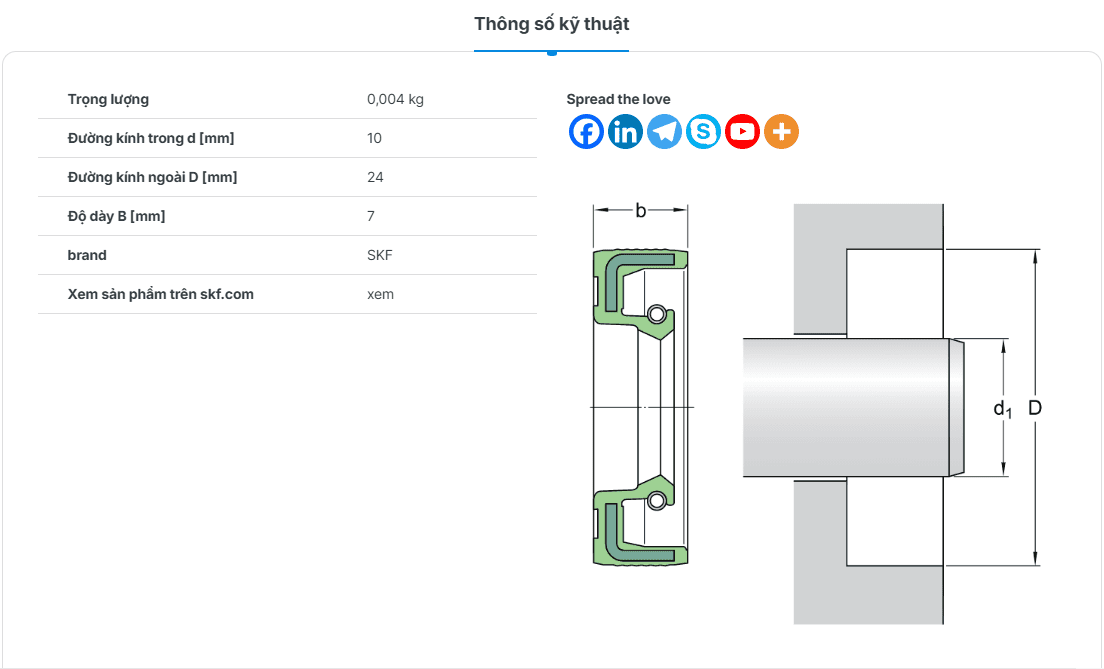Select the 'Độ dày B [mm]' label
Image resolution: width=1104 pixels, height=669 pixels.
point(116,216)
